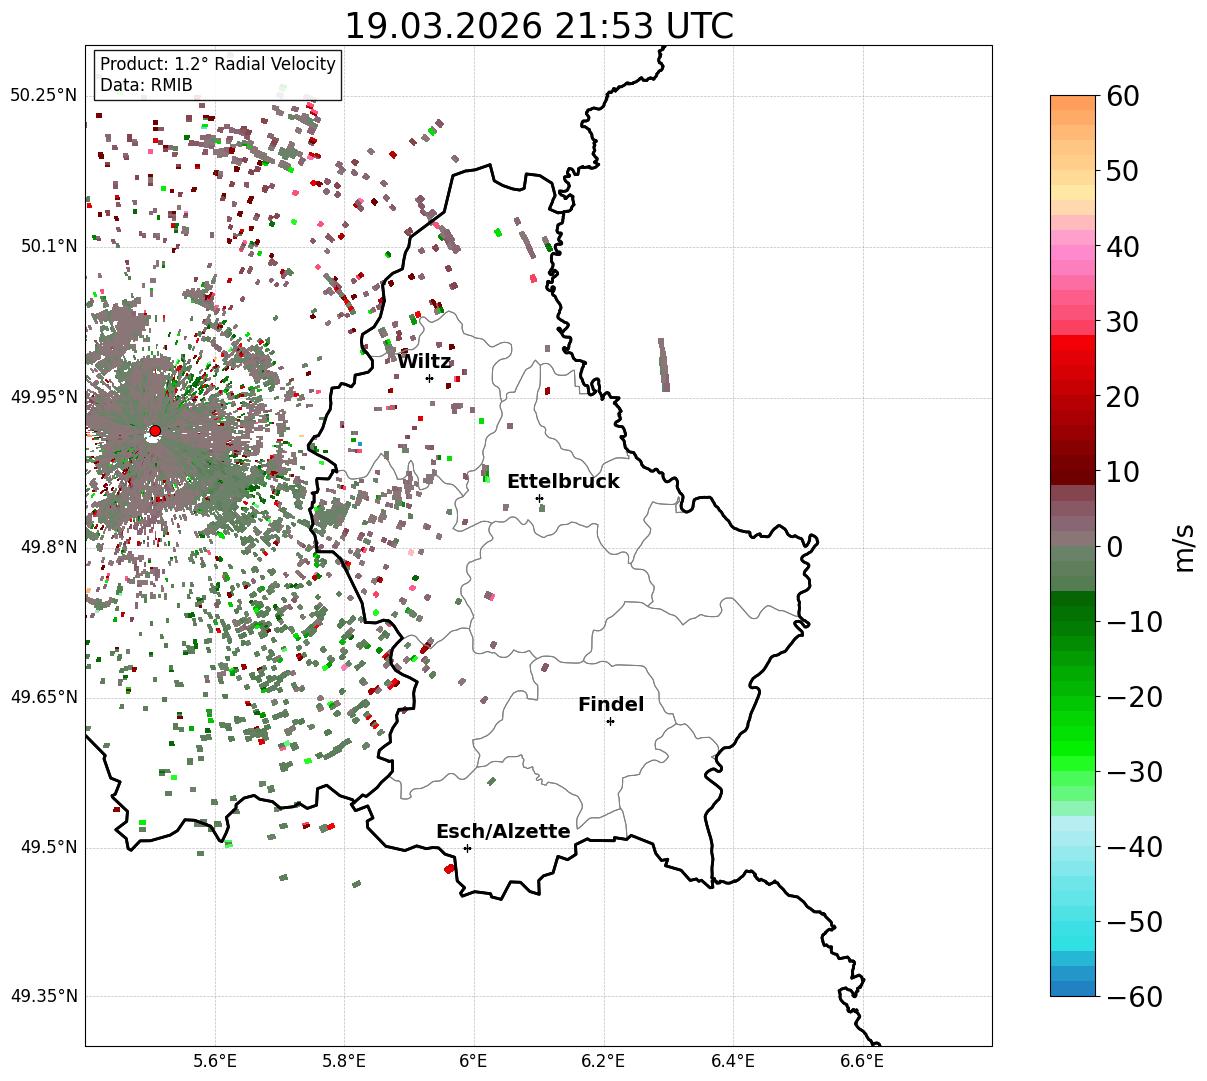This screenshot has width=1207, height=1081.
Task: Click the colorbar value 40 label
Action: 1123,246
